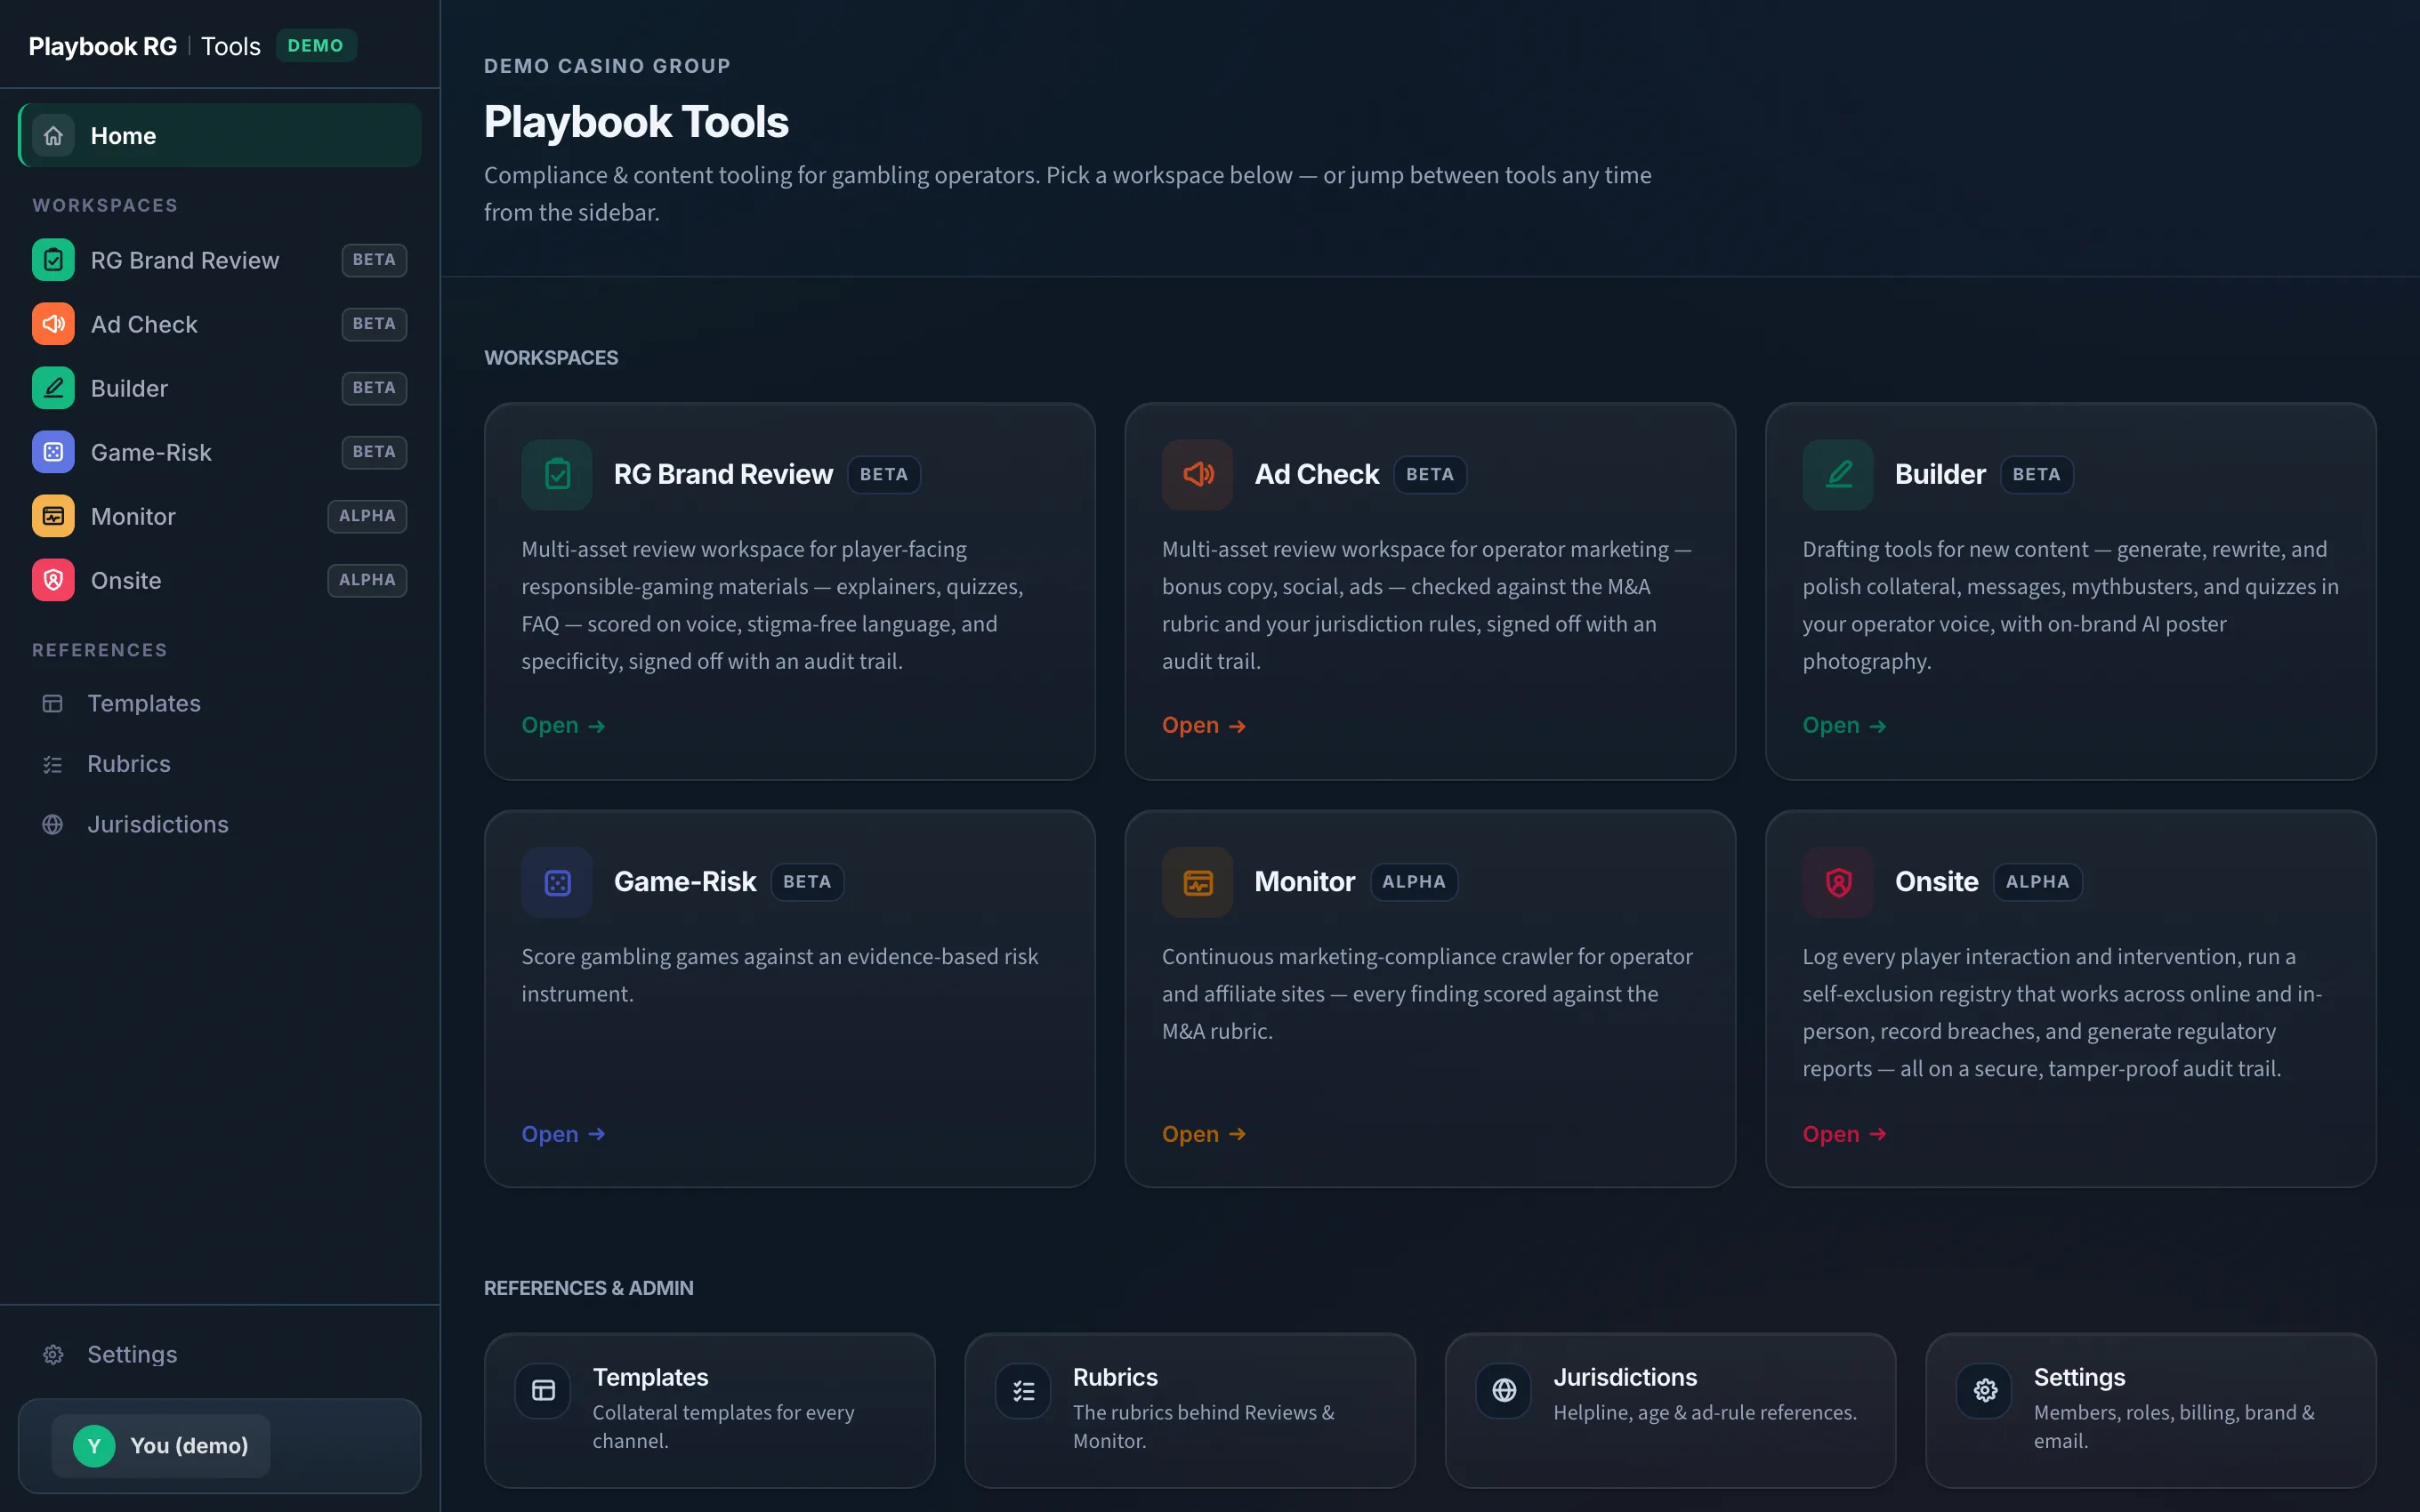Open the Onsite workspace link
This screenshot has height=1512, width=2420.
[x=1844, y=1135]
